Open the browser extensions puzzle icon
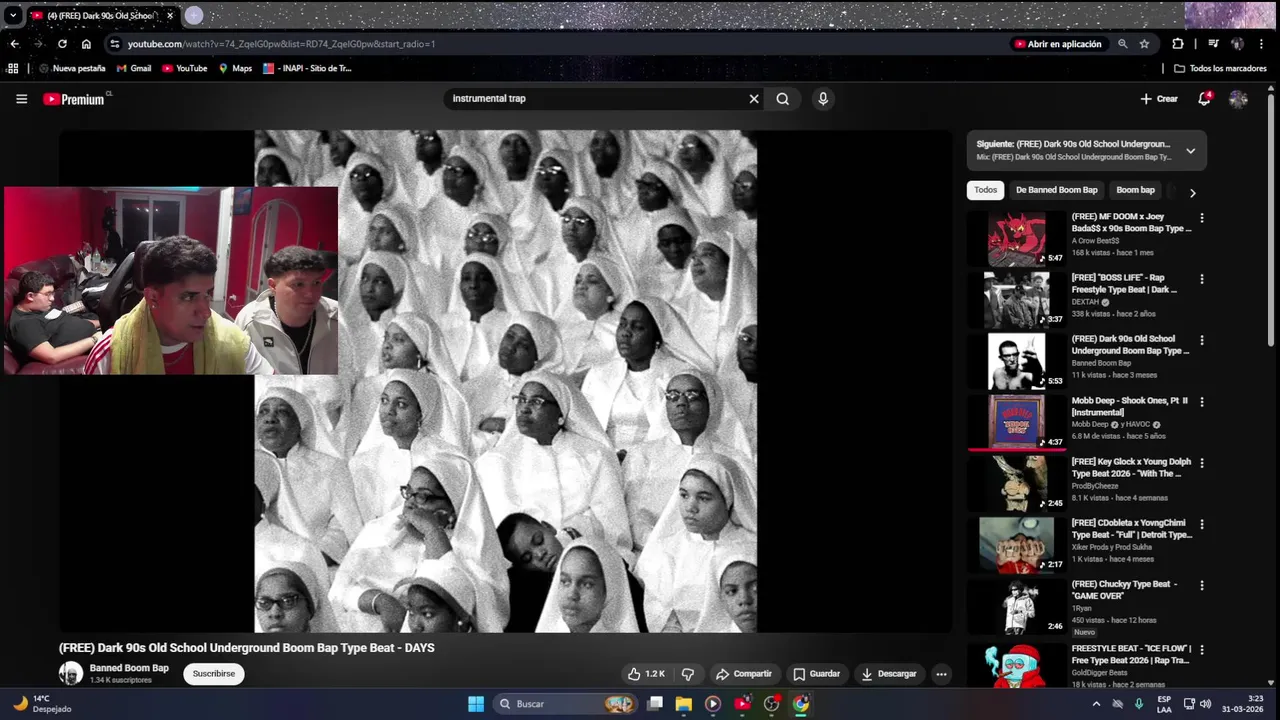1280x720 pixels. tap(1178, 44)
